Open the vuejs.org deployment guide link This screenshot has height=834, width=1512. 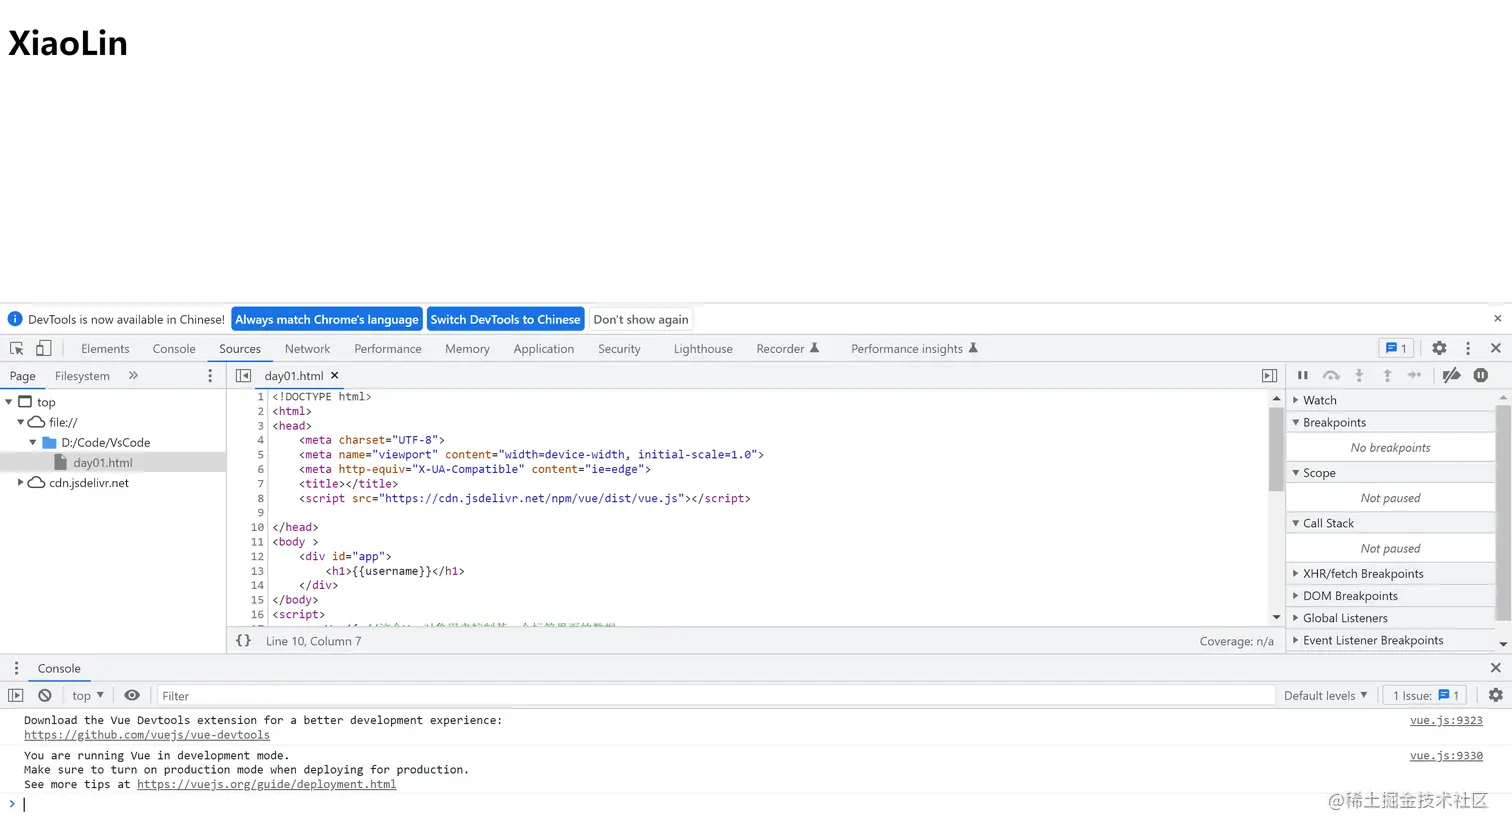coord(266,784)
